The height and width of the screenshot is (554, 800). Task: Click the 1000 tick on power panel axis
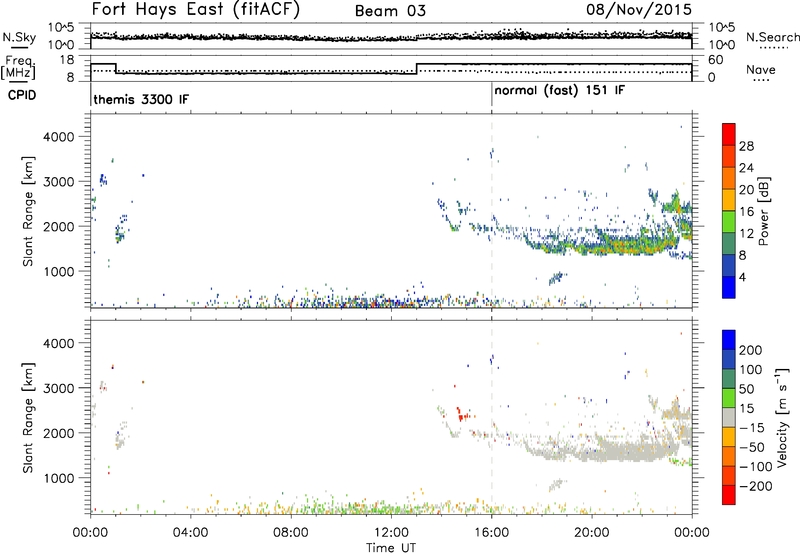point(59,271)
